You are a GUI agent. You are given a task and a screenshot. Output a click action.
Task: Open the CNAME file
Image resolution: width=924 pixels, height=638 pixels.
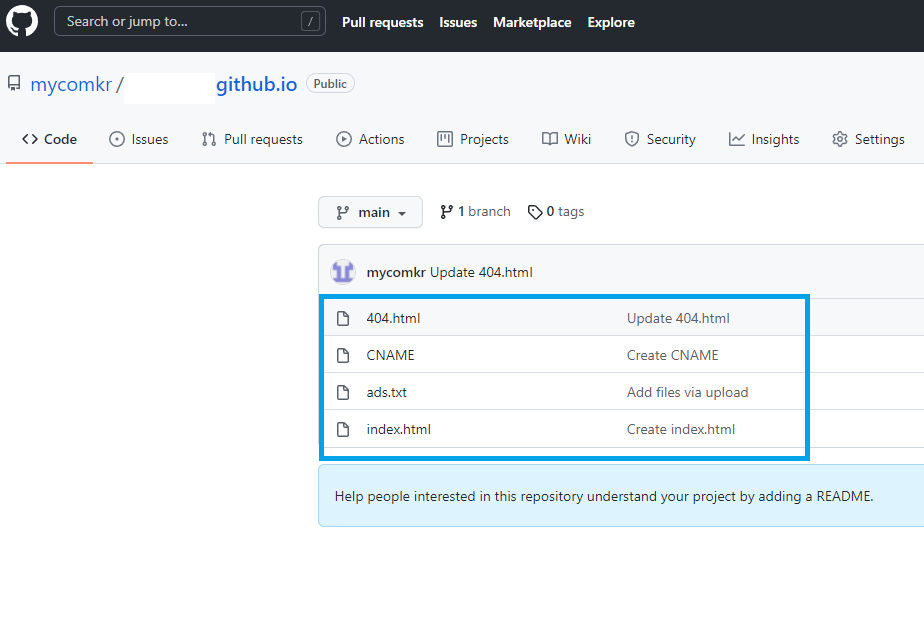[x=390, y=355]
